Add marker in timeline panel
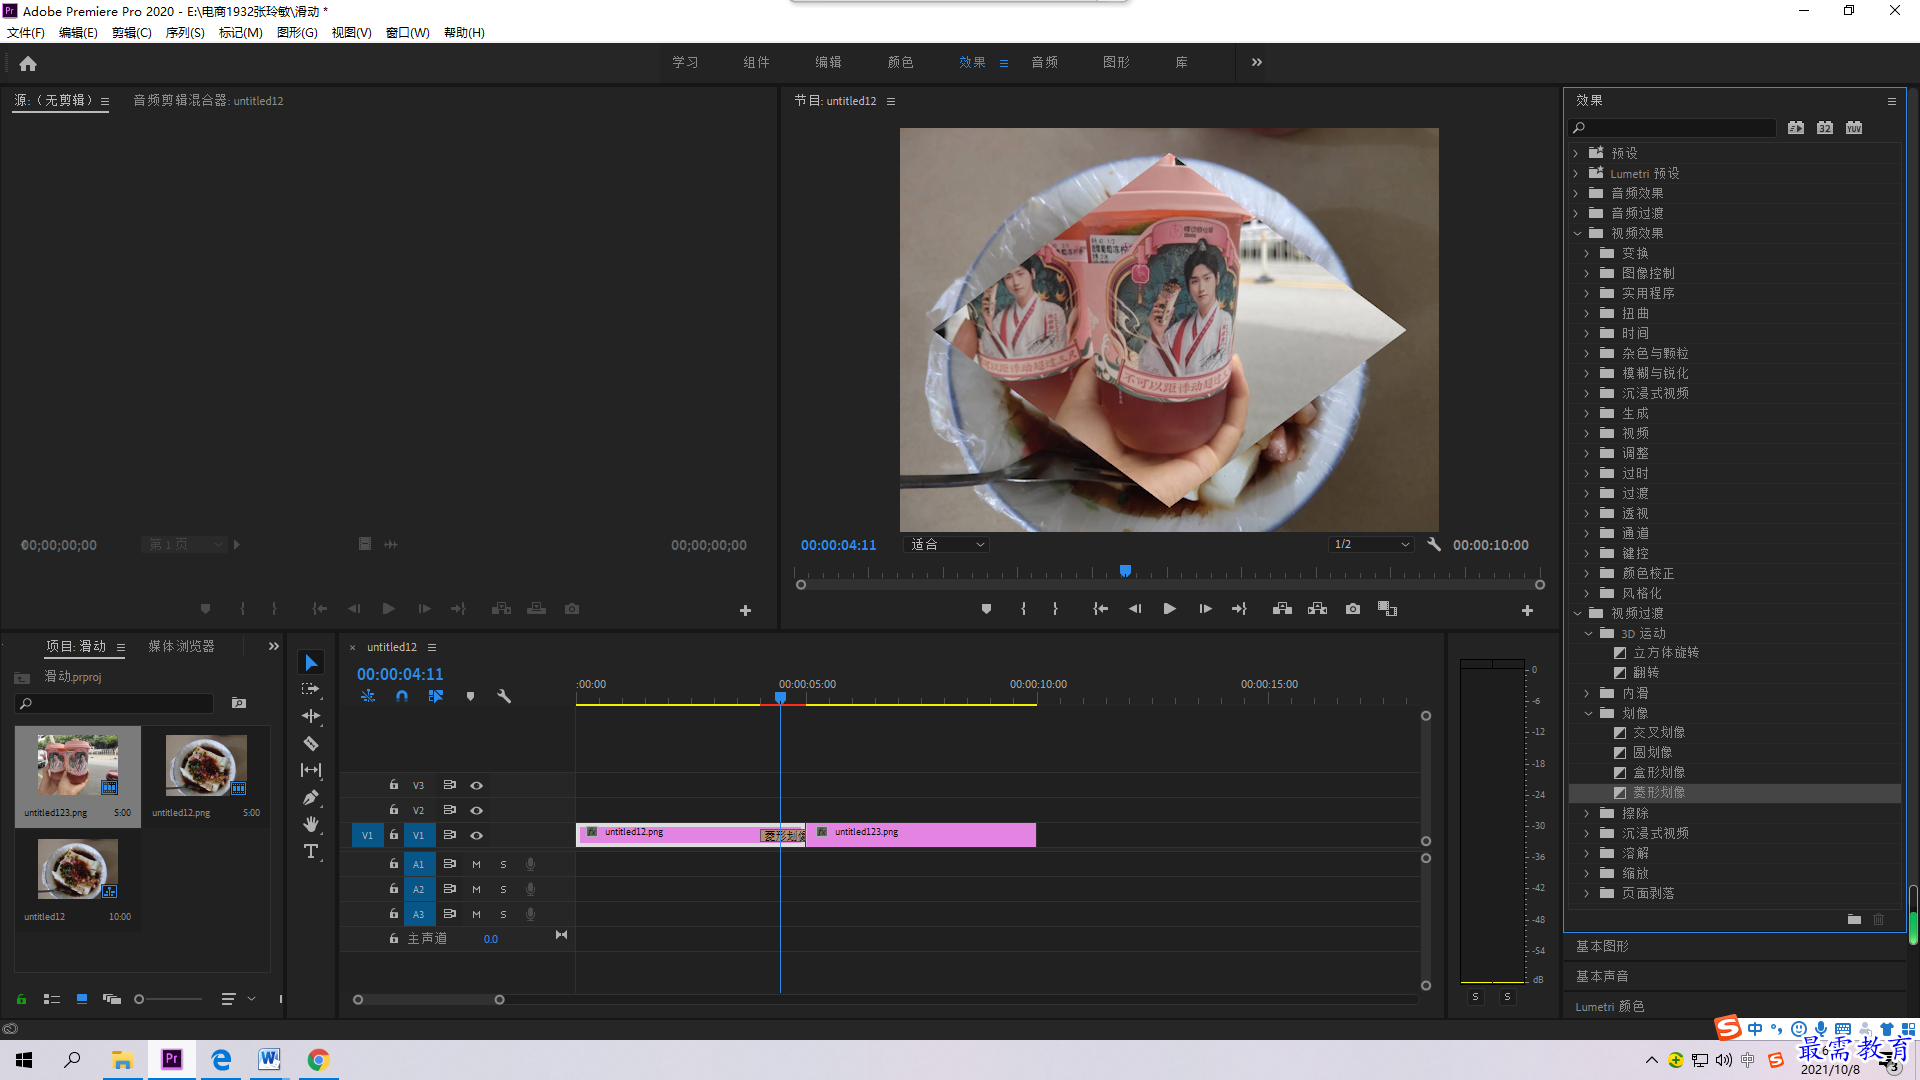 click(470, 696)
